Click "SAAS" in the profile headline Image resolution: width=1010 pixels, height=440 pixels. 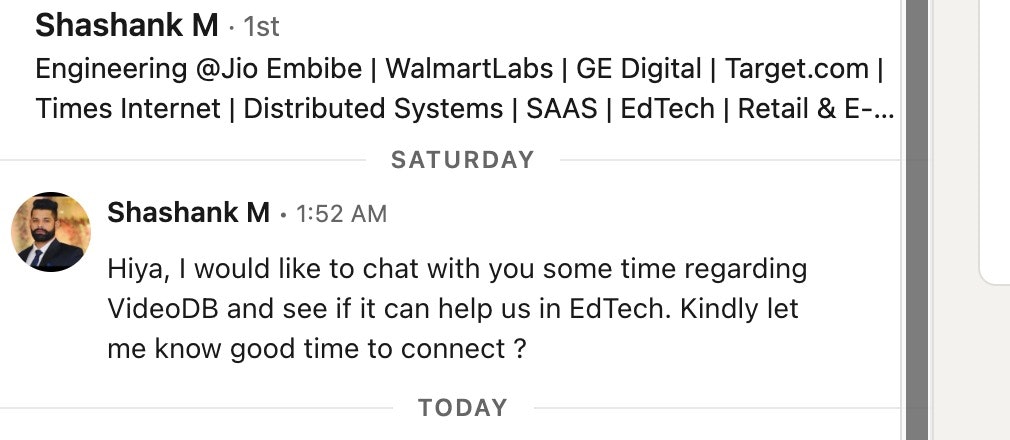(562, 108)
